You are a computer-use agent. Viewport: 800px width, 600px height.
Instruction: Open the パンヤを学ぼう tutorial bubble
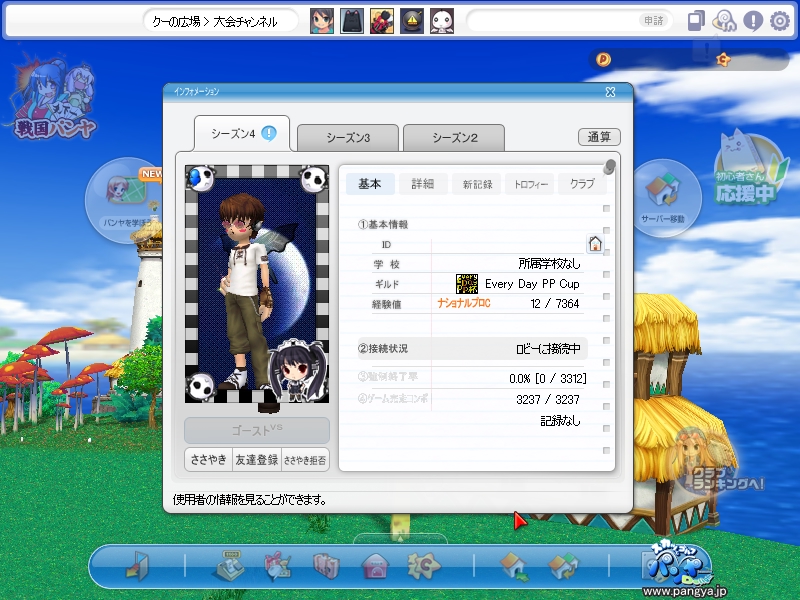click(125, 200)
